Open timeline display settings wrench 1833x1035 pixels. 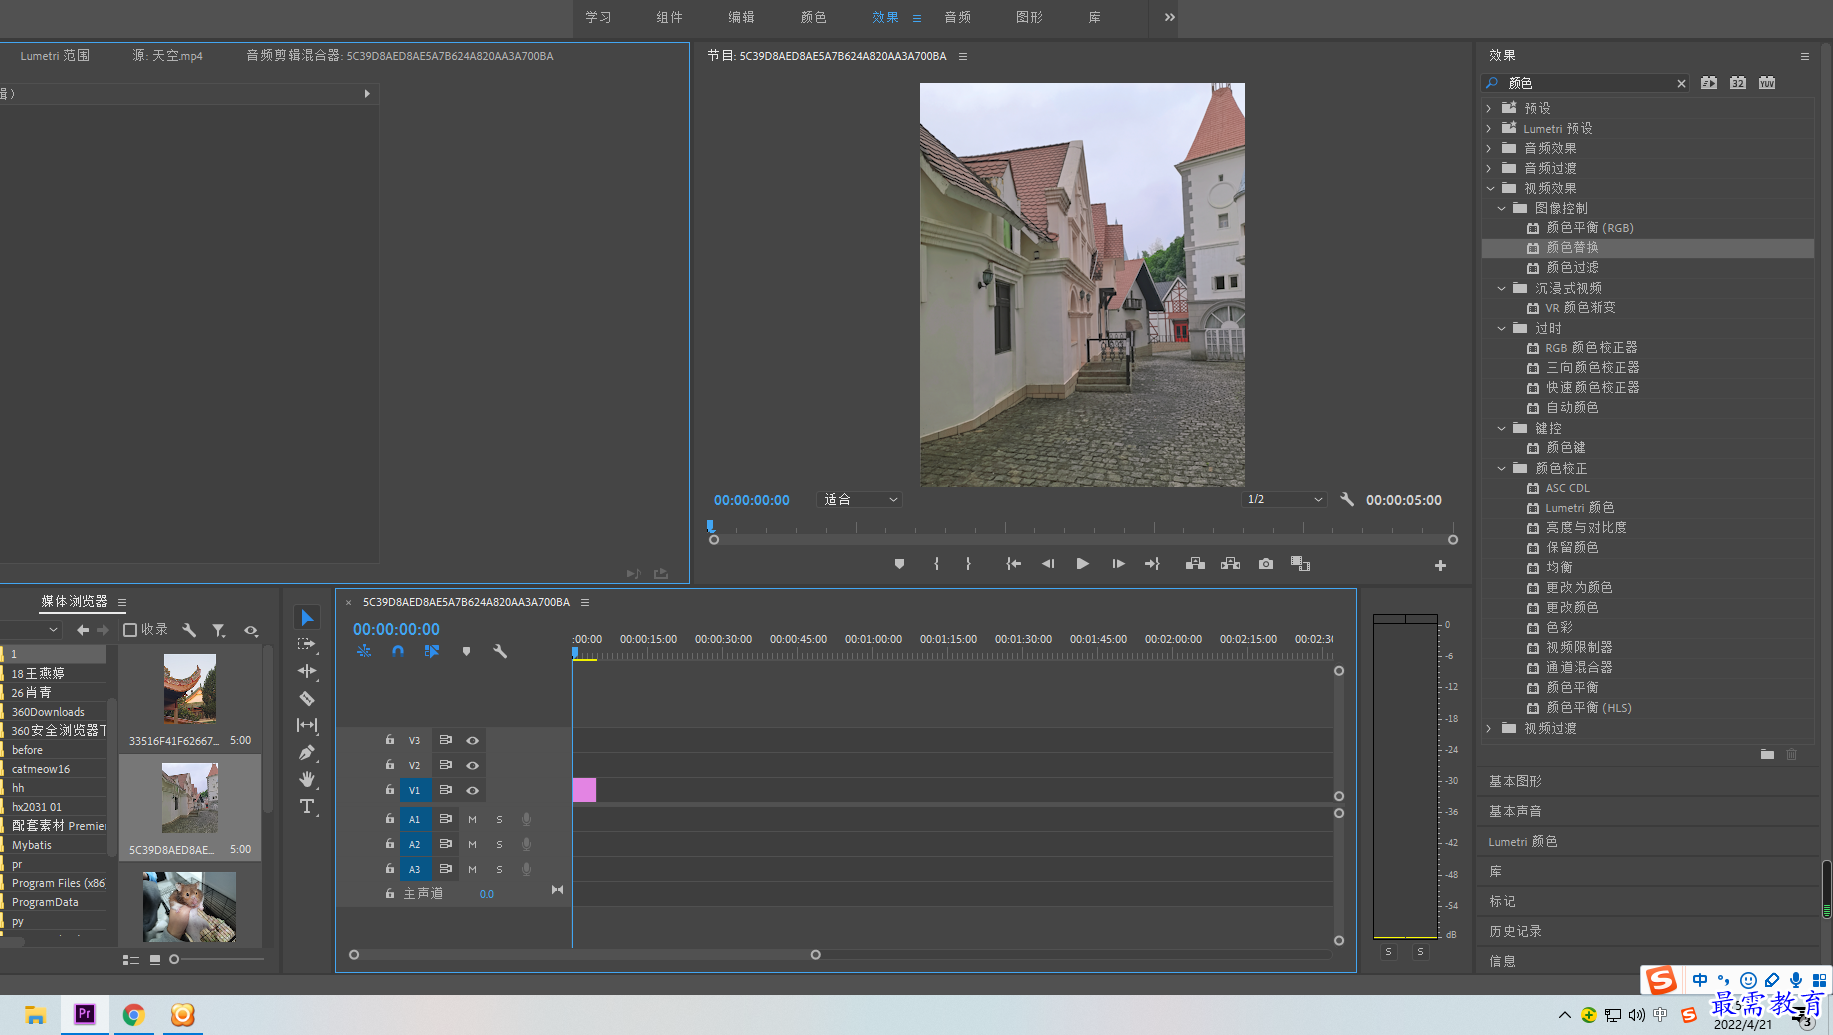tap(500, 651)
